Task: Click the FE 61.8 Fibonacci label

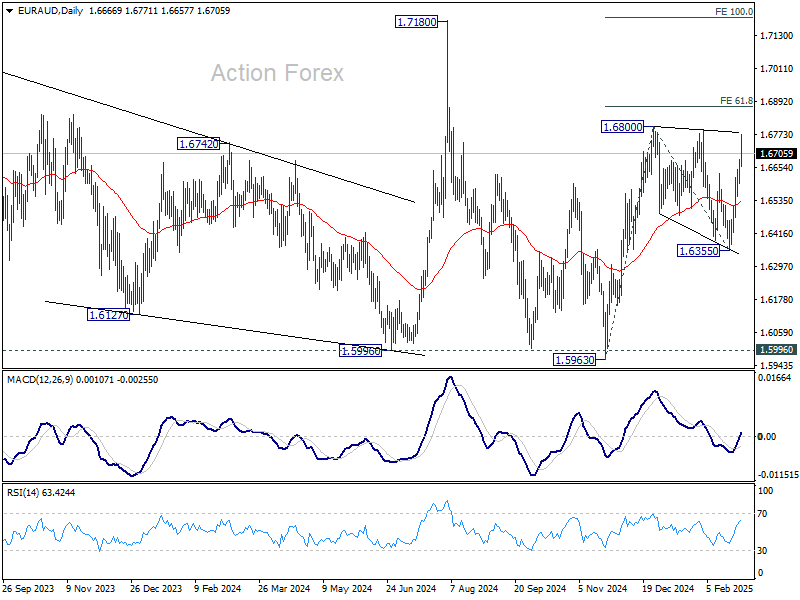Action: tap(736, 101)
